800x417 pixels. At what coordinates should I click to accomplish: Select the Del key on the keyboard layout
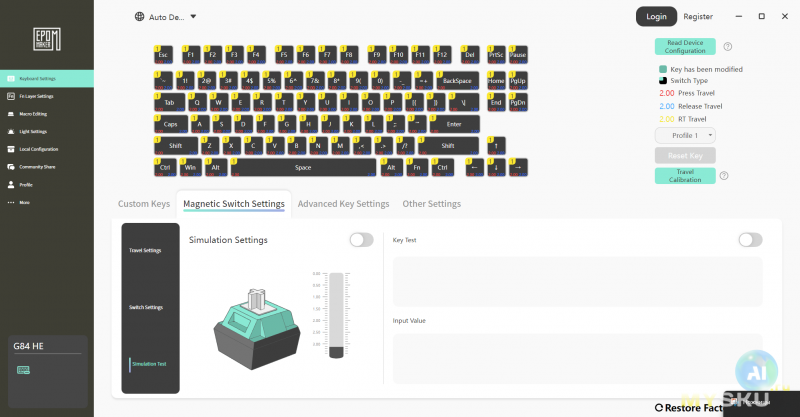(x=470, y=55)
